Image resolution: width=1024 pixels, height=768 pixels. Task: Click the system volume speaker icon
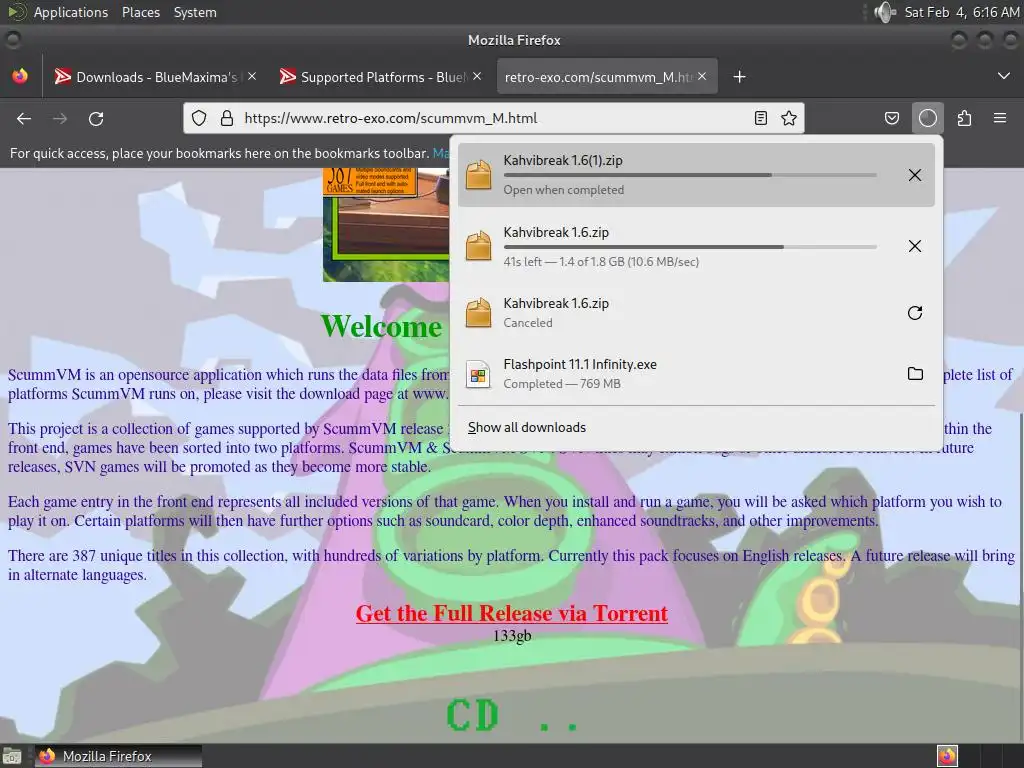(885, 12)
